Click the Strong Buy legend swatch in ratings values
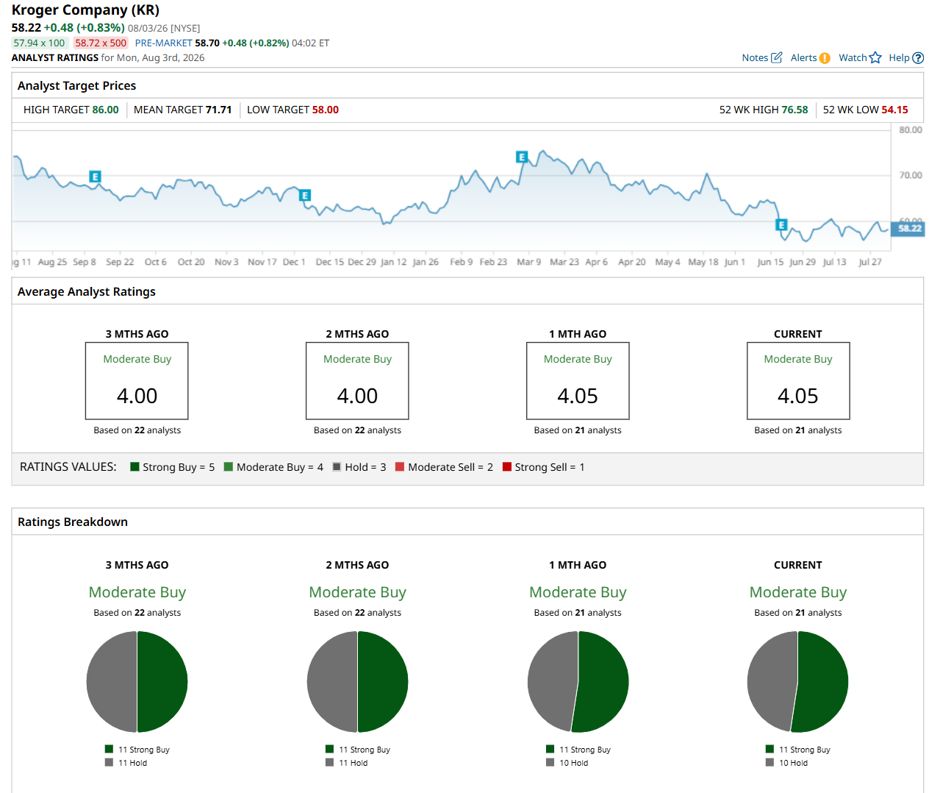The image size is (940, 793). pyautogui.click(x=135, y=467)
